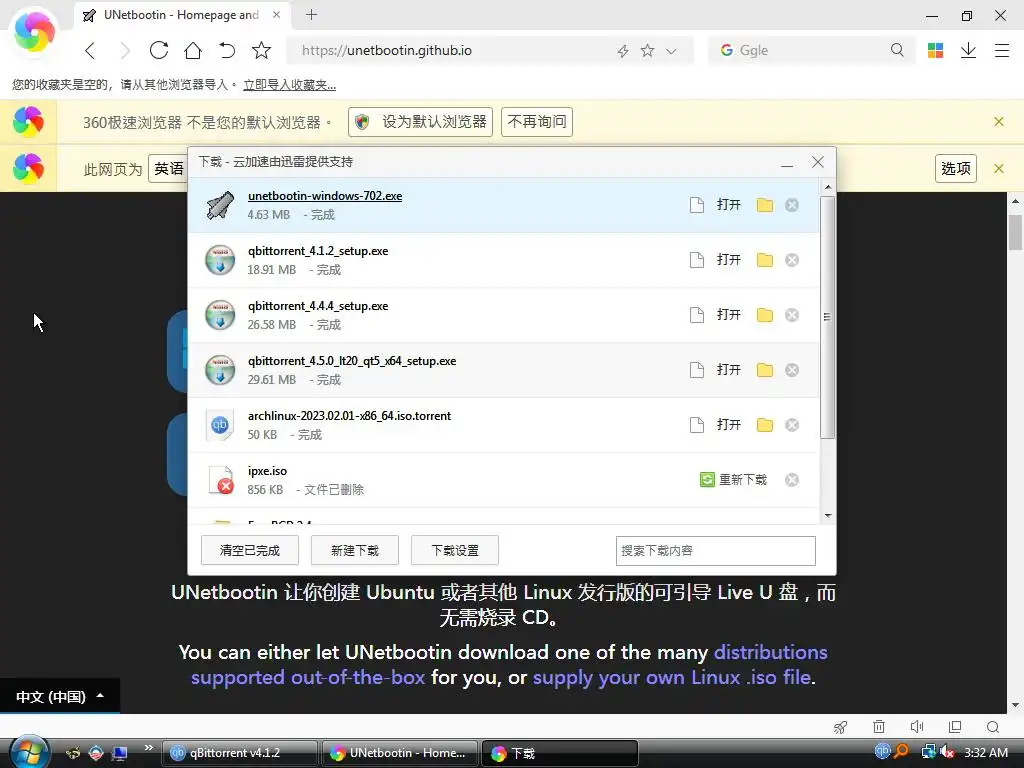Open the translation 选项 button
The image size is (1024, 768).
click(955, 168)
